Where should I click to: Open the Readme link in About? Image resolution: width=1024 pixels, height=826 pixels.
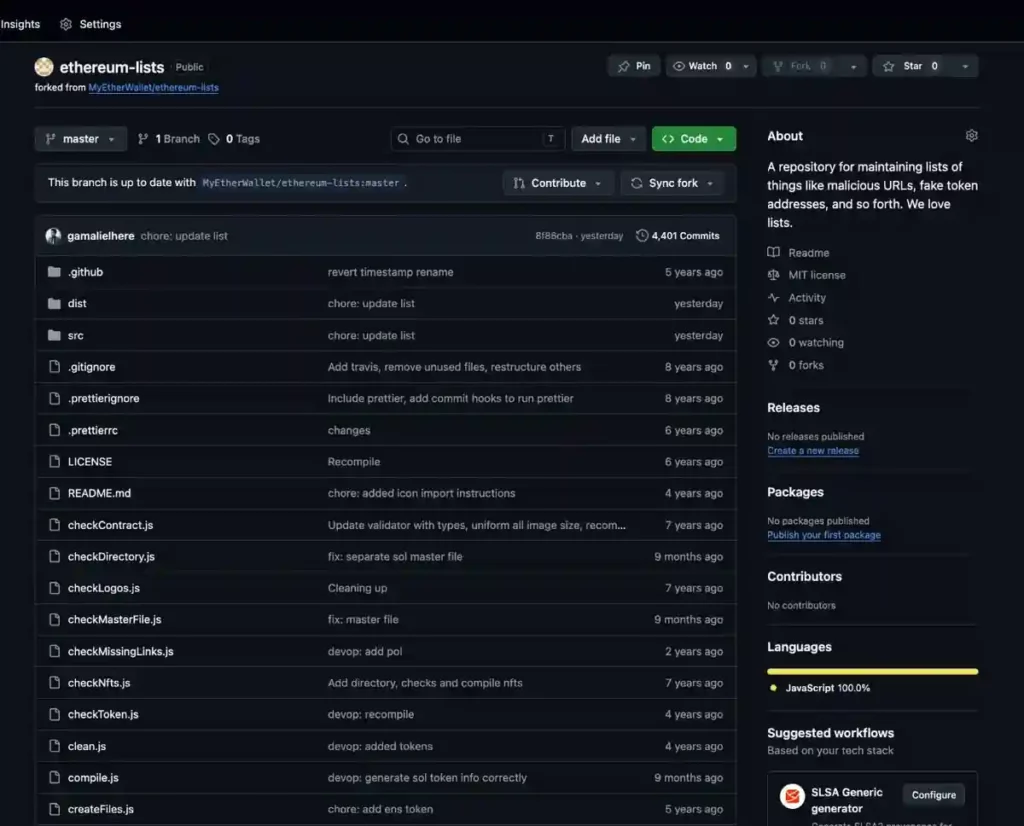tap(808, 253)
